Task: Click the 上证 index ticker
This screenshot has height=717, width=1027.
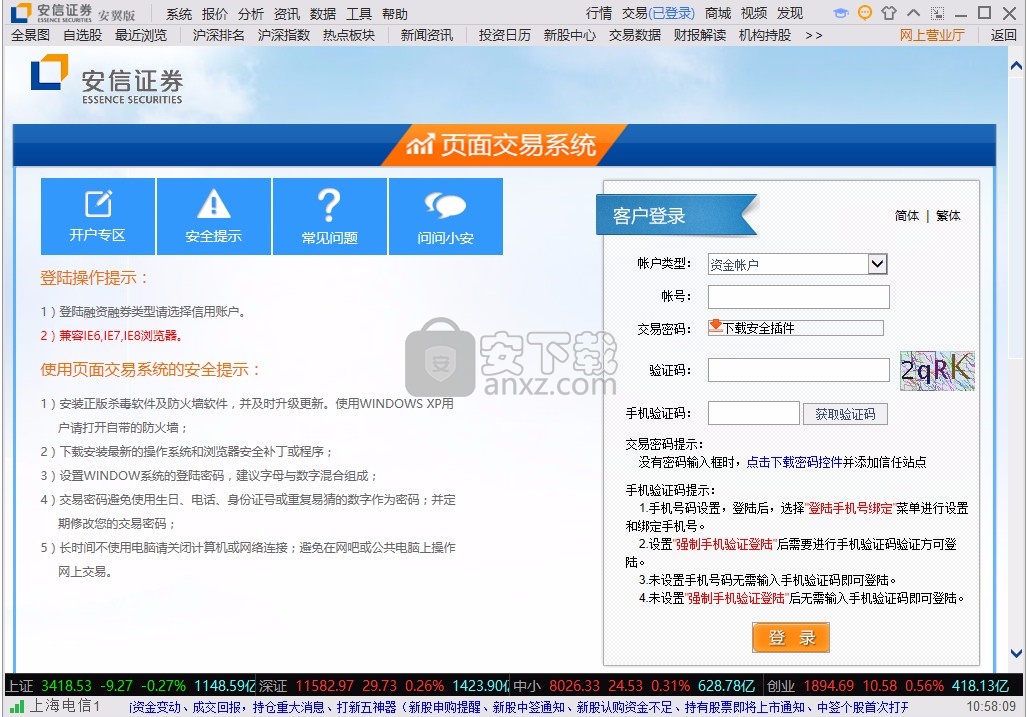Action: [130, 686]
